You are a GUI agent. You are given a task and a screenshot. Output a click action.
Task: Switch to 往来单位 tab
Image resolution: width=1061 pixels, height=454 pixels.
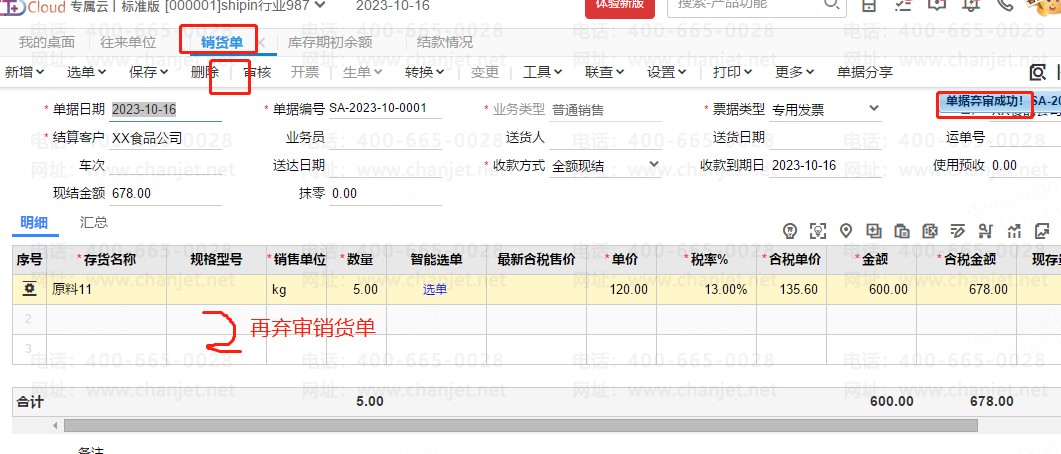128,43
